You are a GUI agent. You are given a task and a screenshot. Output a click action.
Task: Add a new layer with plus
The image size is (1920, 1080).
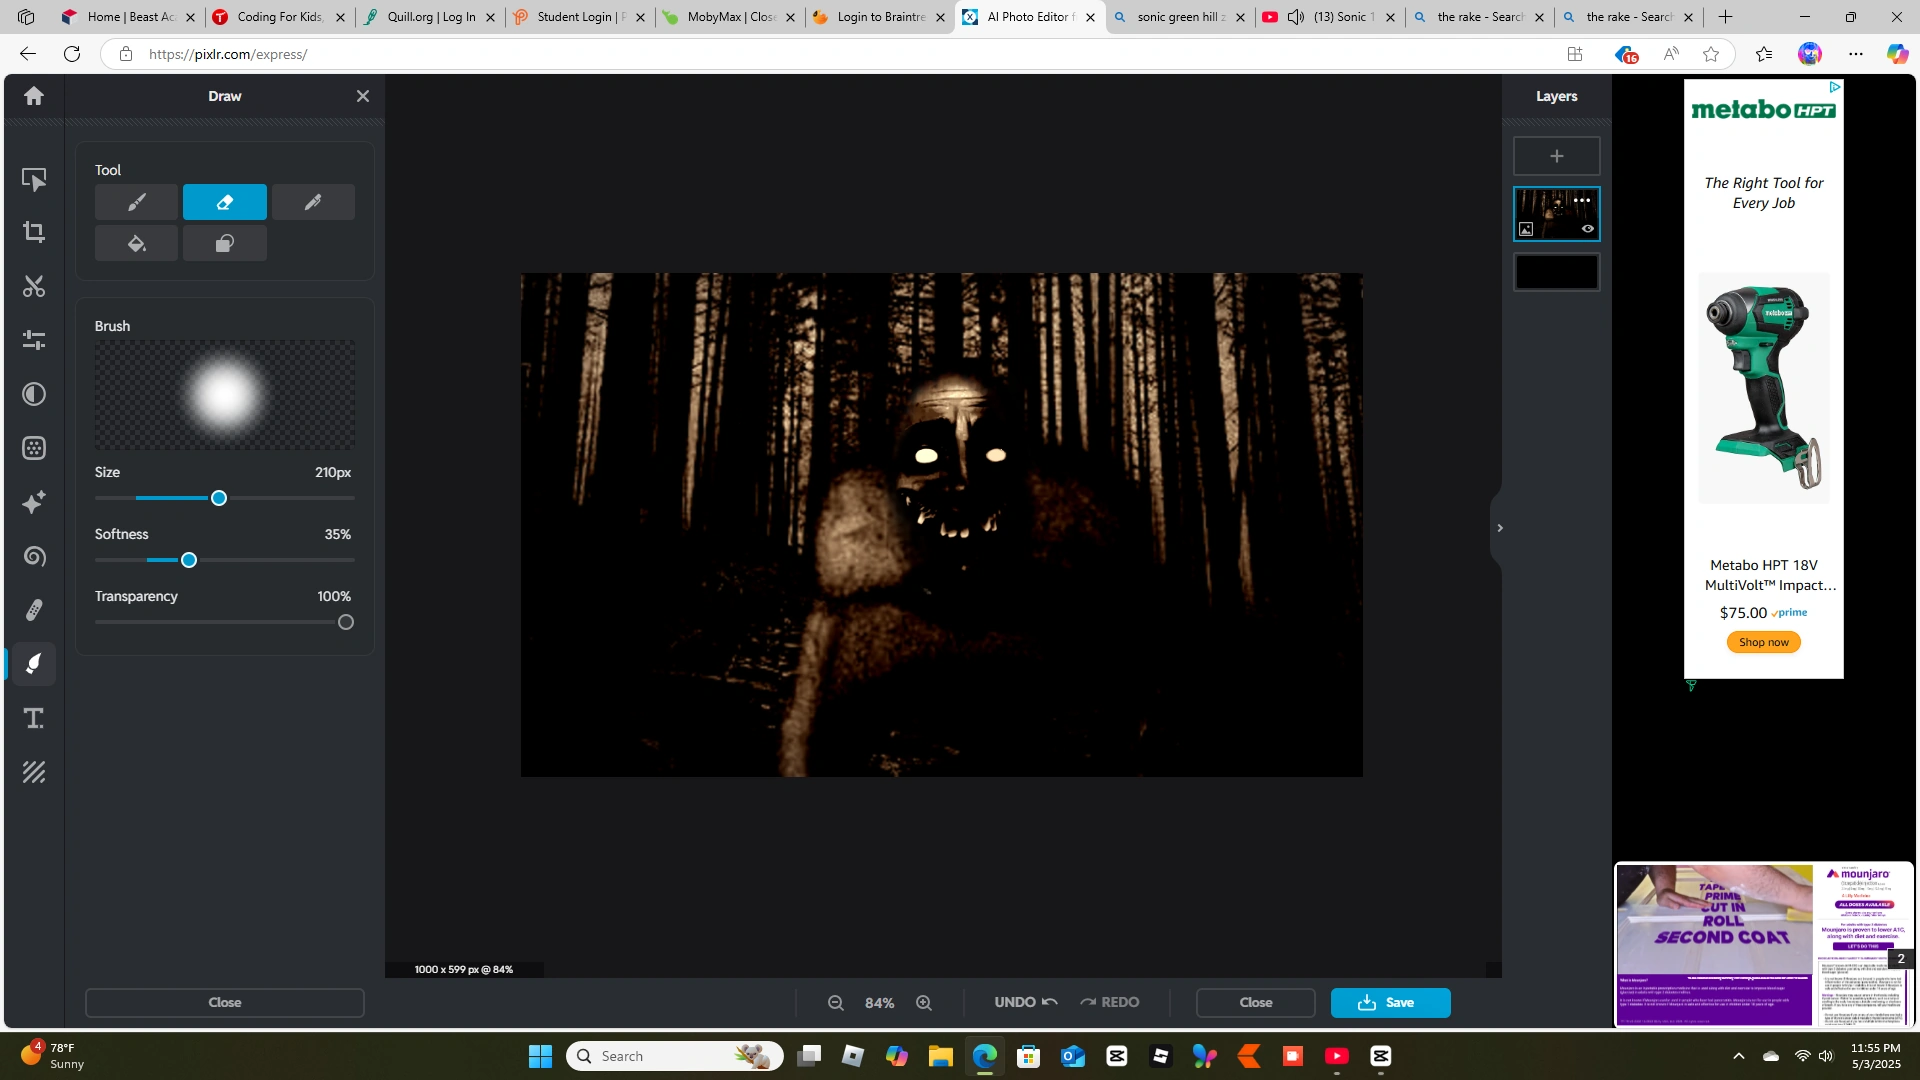click(1556, 156)
